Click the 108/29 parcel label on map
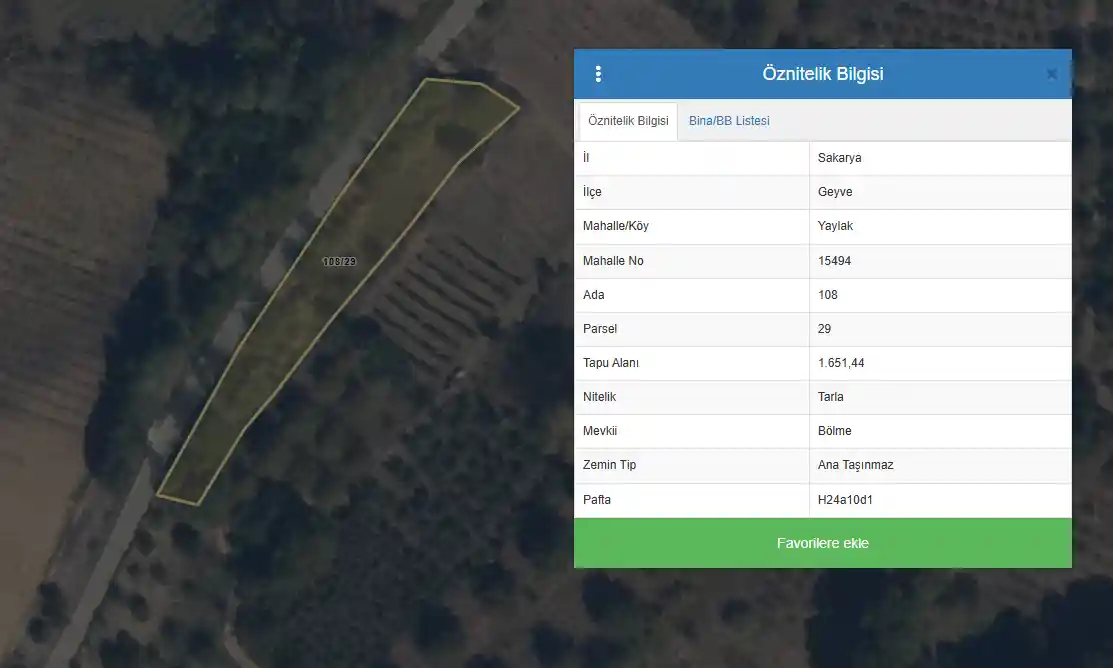Image resolution: width=1113 pixels, height=668 pixels. [339, 261]
